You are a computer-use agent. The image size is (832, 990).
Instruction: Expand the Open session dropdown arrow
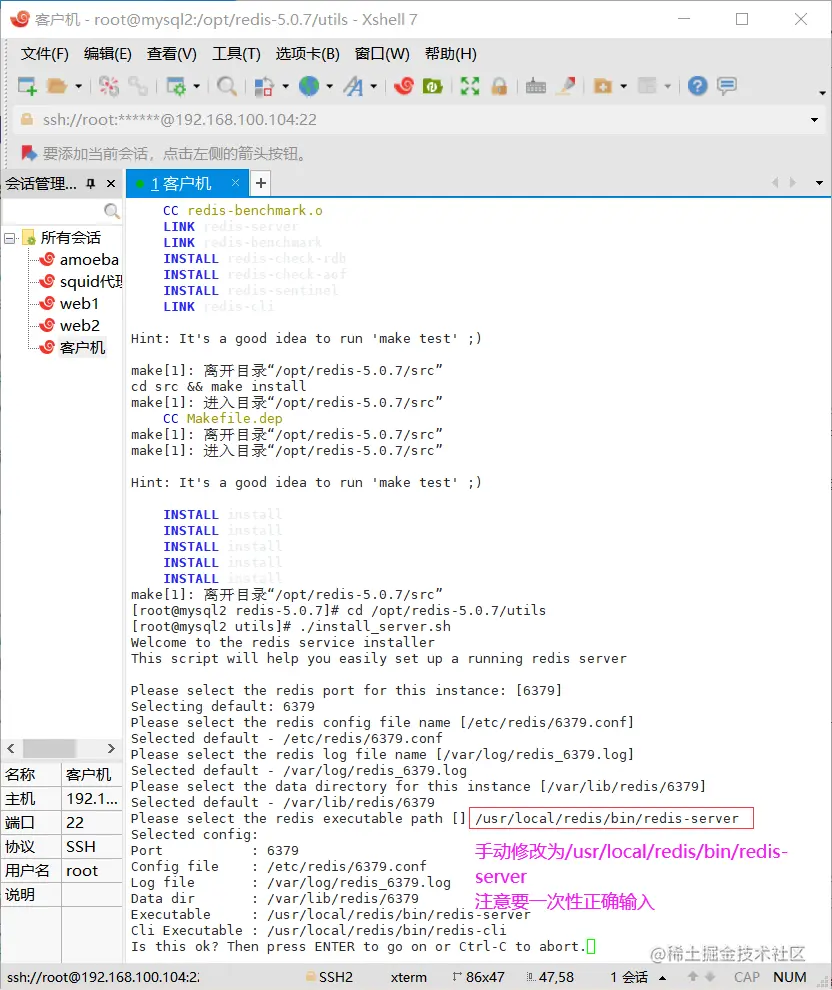click(78, 86)
